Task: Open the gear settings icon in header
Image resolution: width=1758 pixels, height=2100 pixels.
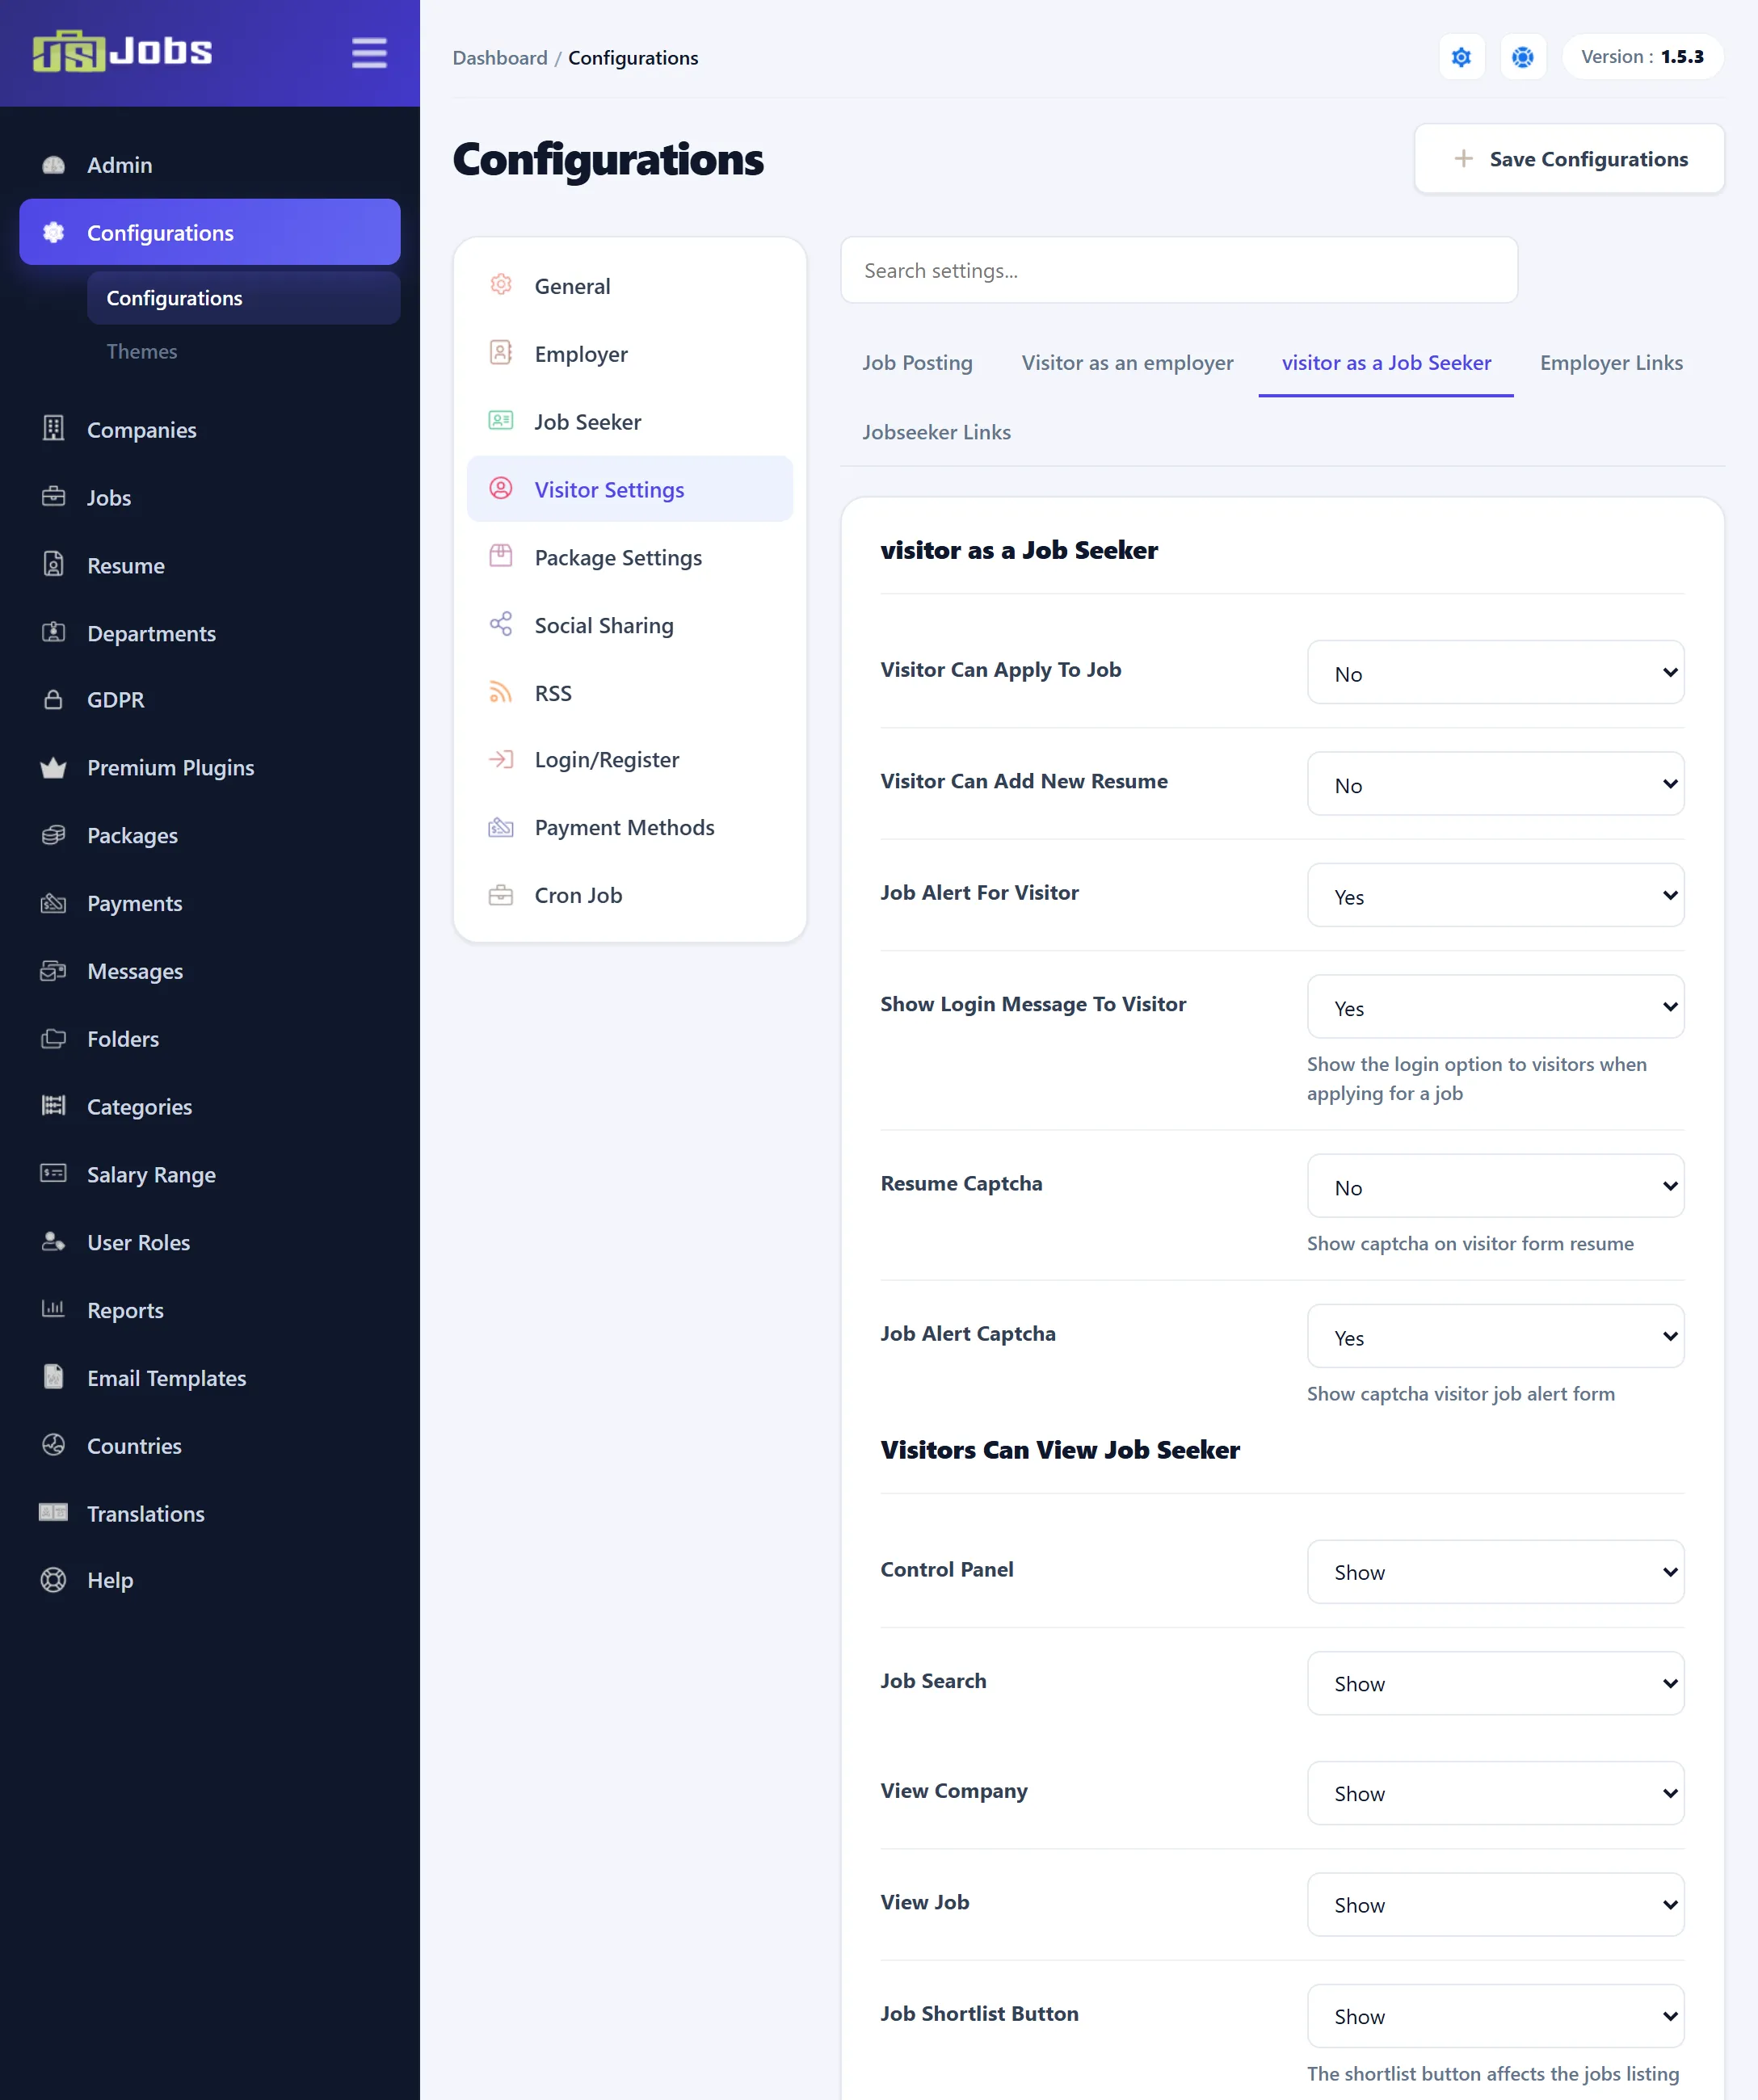Action: pos(1461,57)
